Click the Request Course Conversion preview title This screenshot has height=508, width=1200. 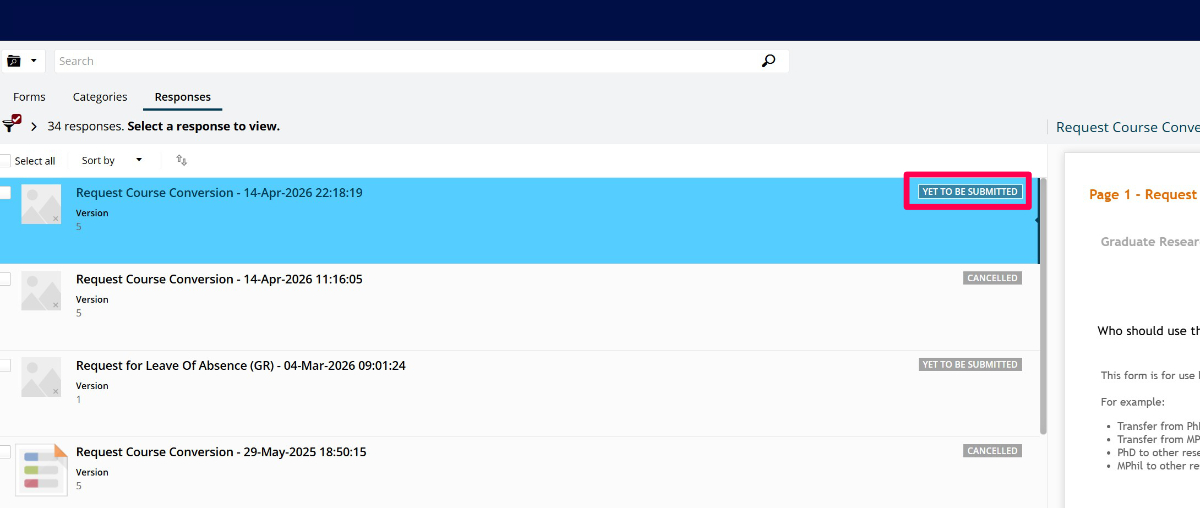(x=1128, y=127)
